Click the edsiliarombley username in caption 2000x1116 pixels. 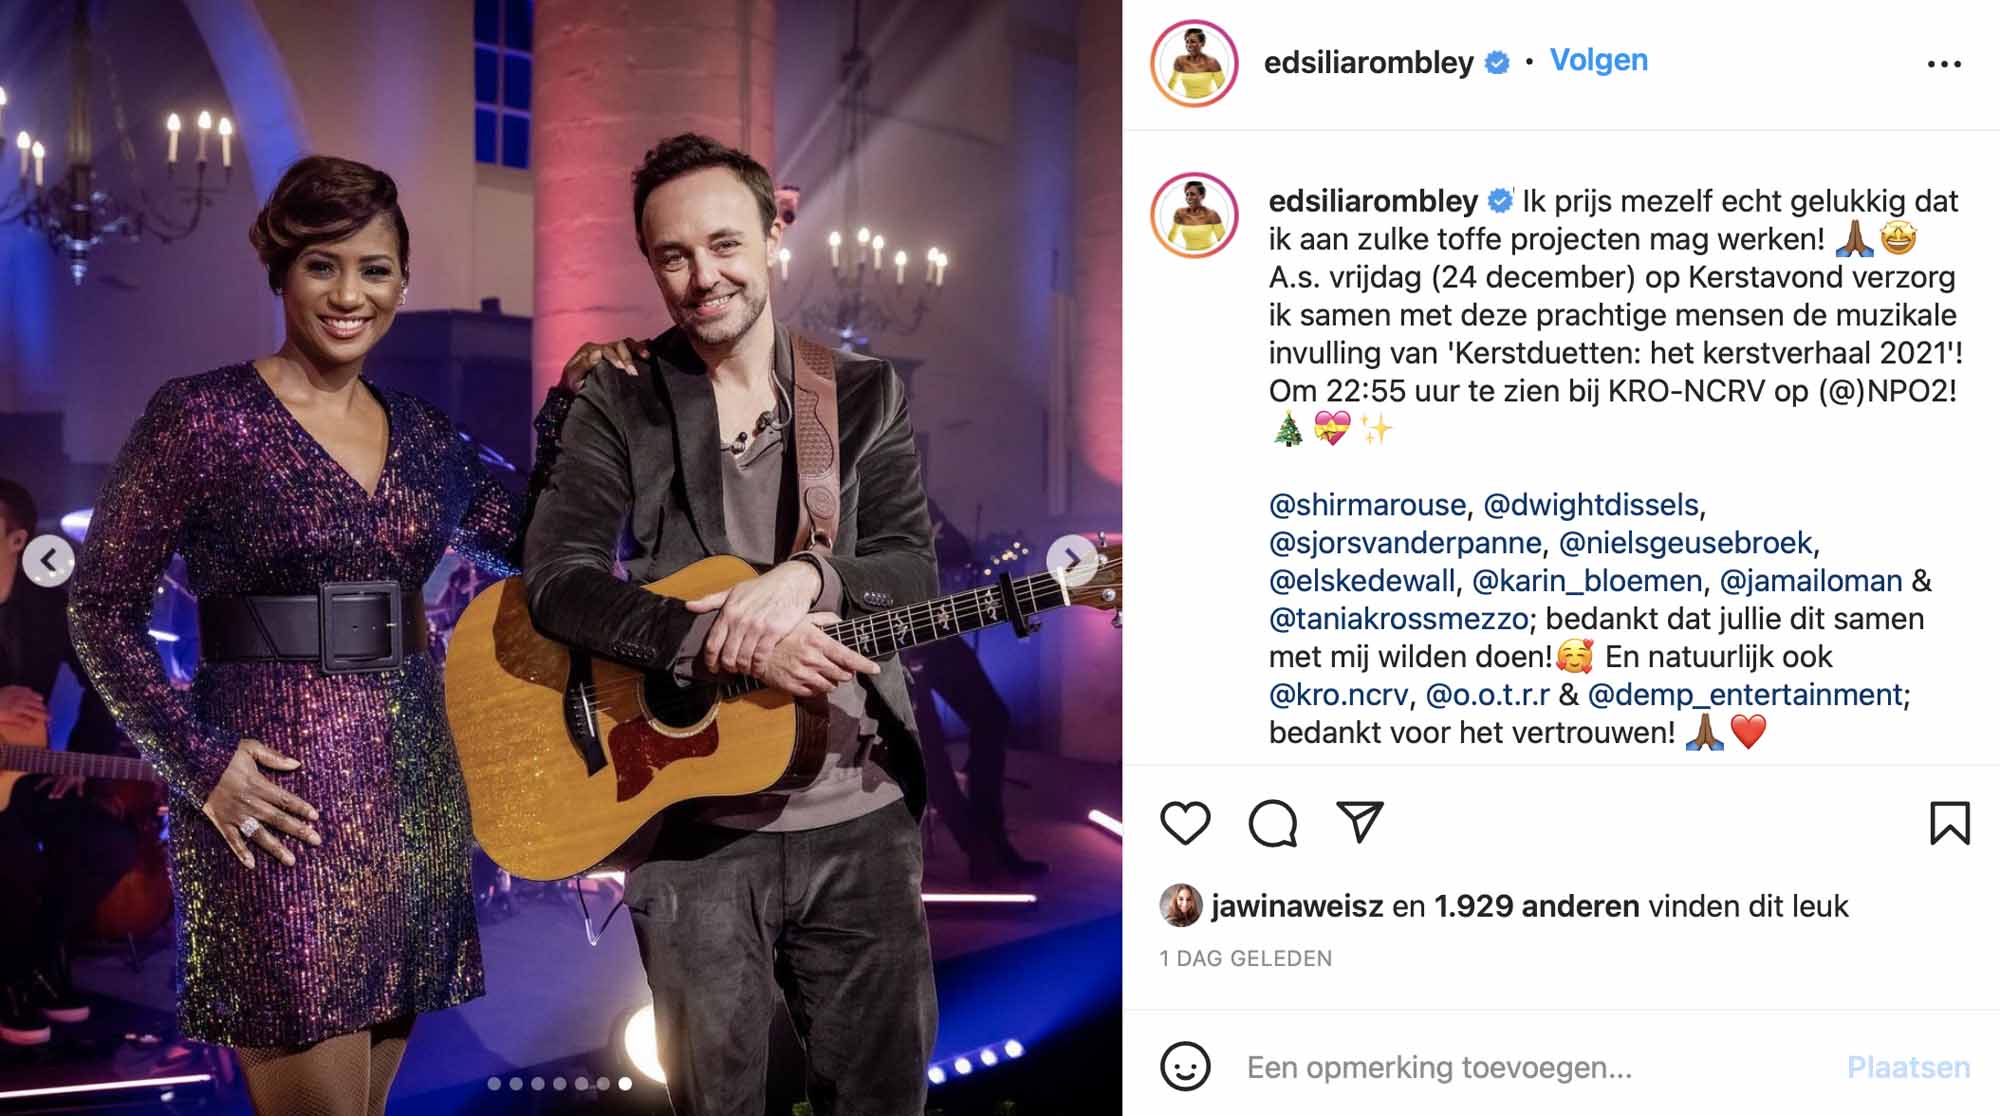[x=1373, y=201]
